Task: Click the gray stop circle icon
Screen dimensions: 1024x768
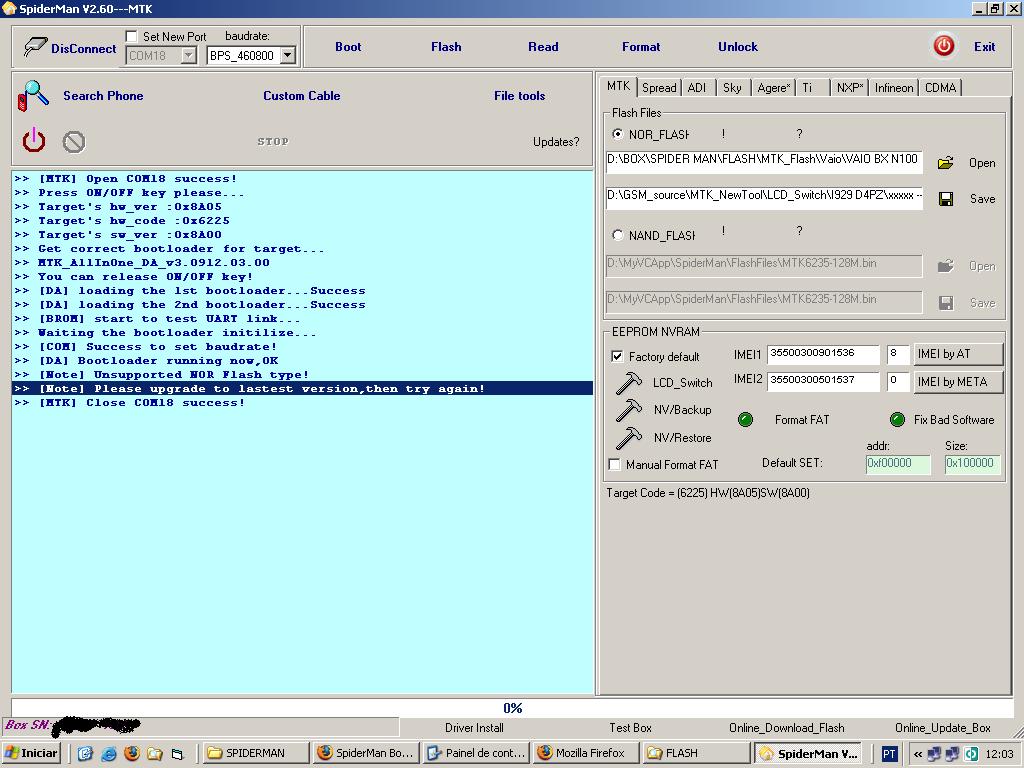Action: (73, 142)
